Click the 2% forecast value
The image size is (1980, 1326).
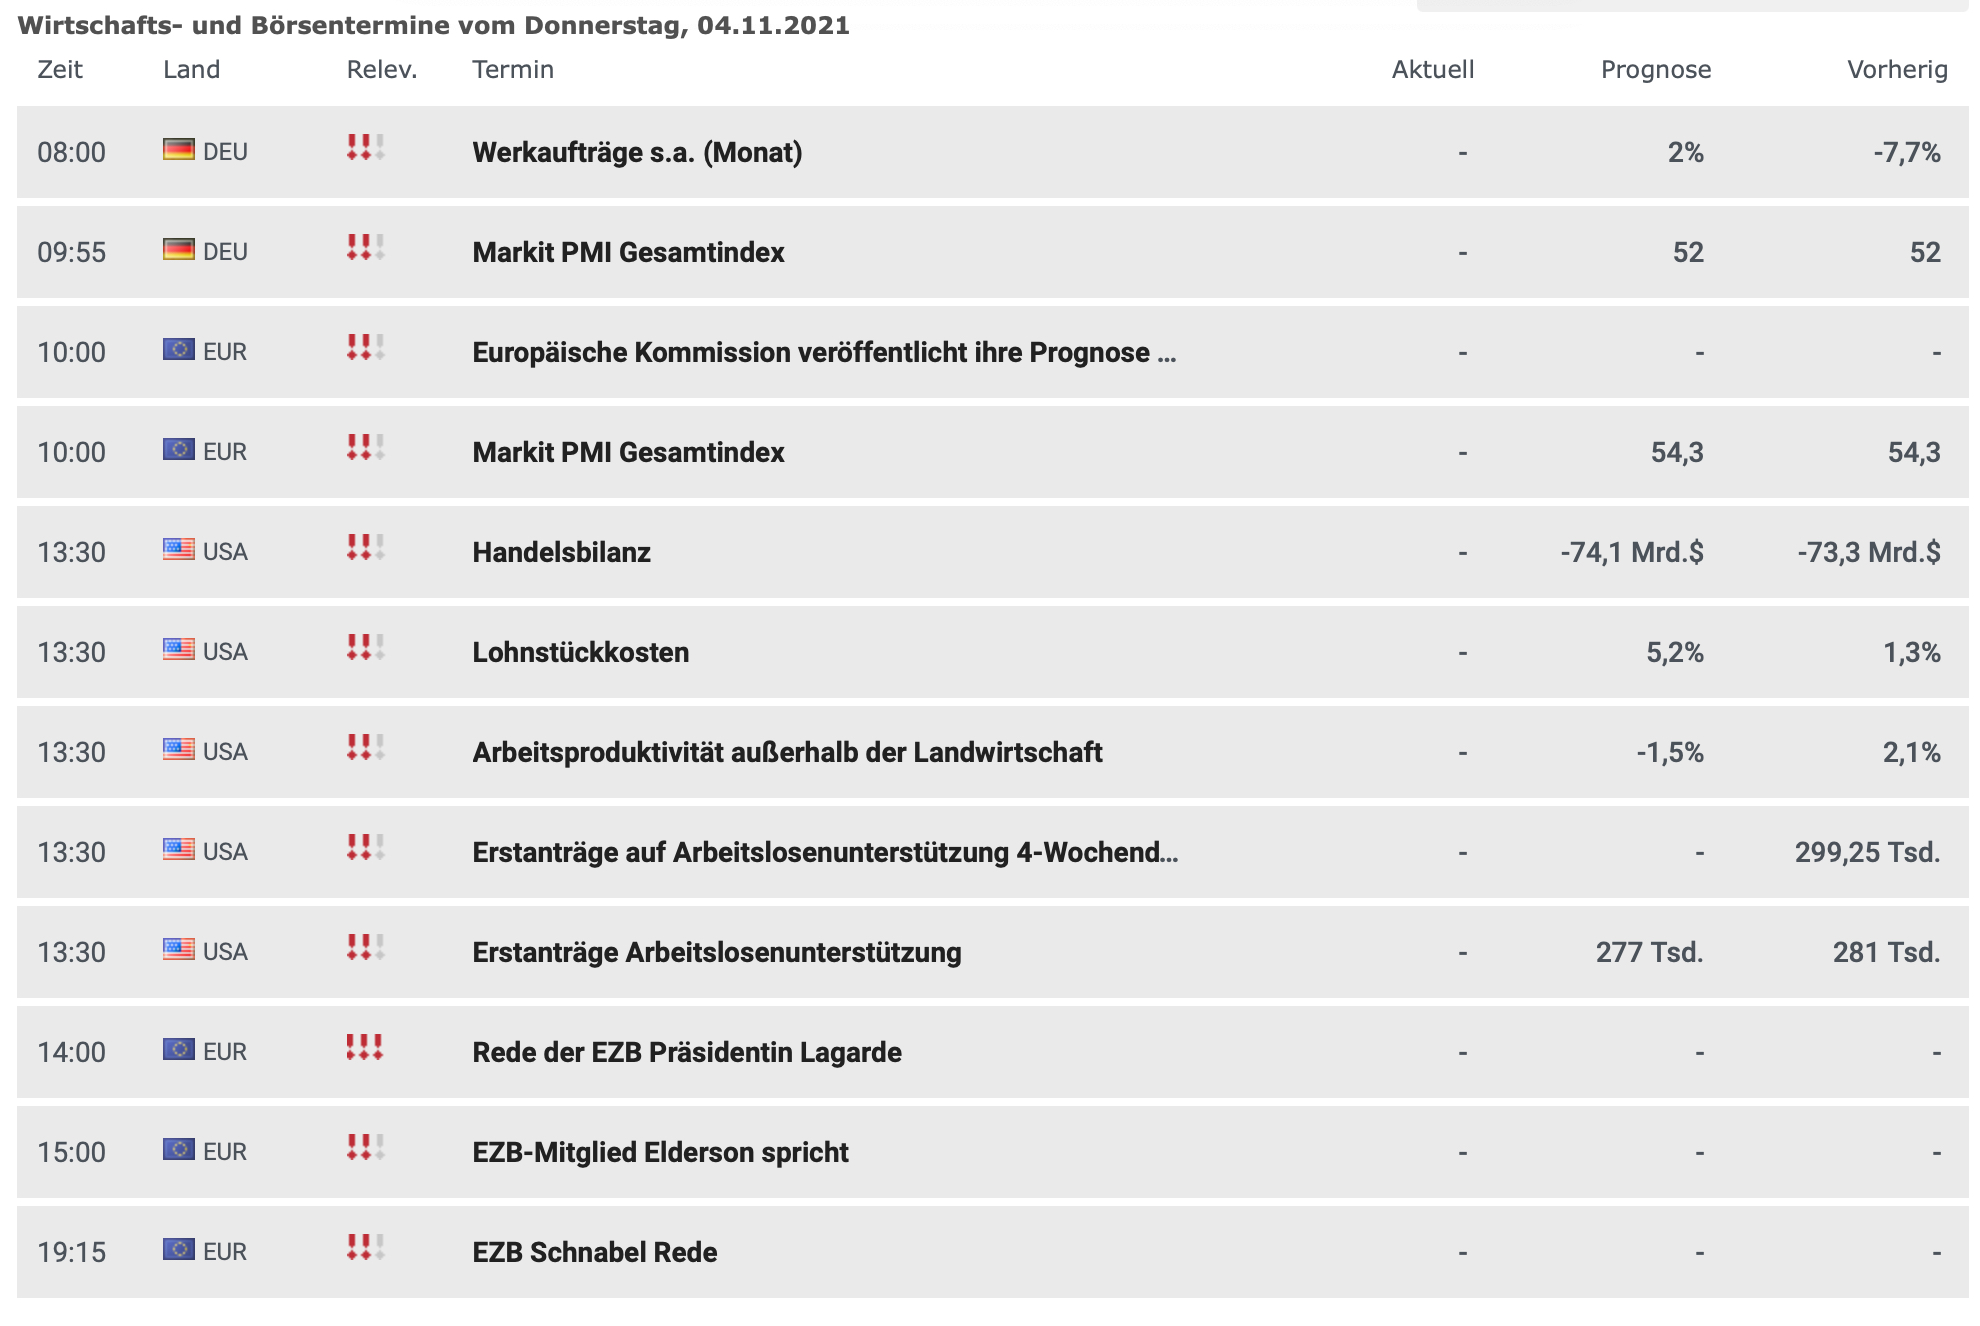(x=1685, y=152)
